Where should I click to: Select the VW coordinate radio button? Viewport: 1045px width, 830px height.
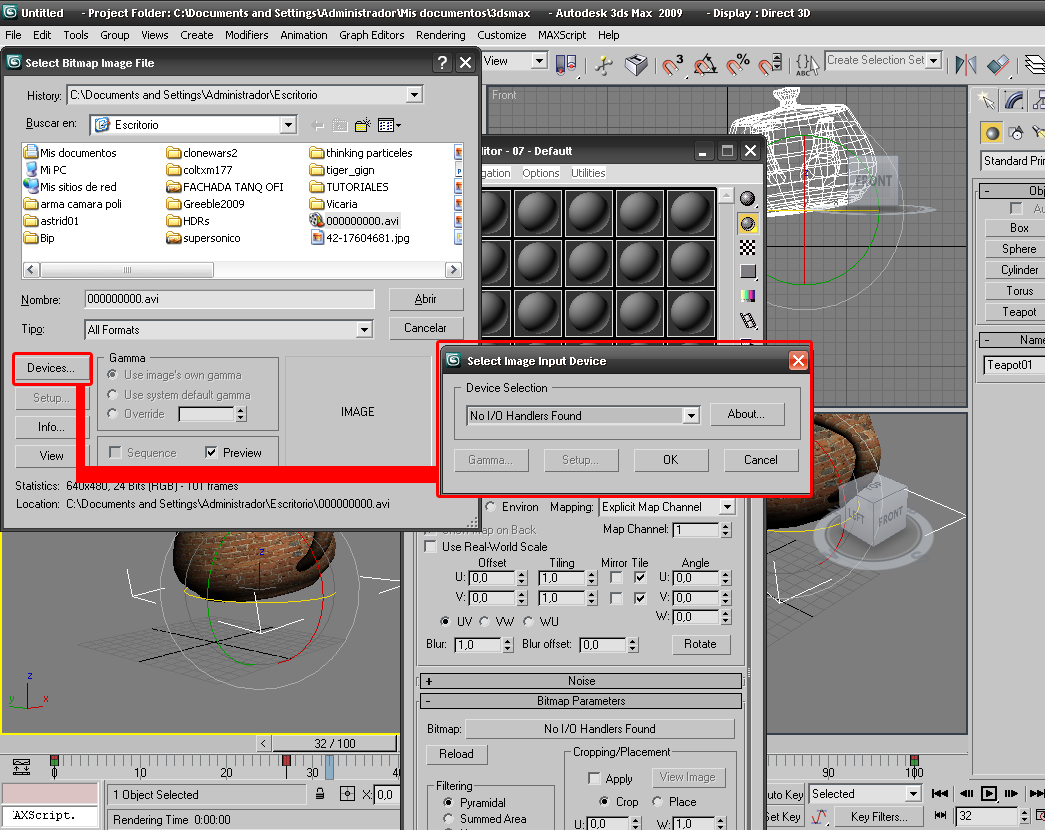(485, 621)
